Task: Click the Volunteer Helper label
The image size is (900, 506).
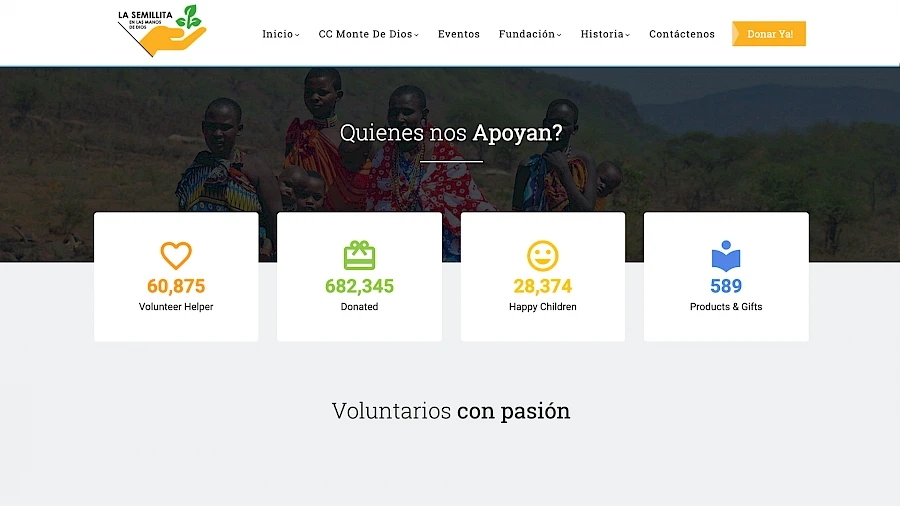Action: click(x=176, y=307)
